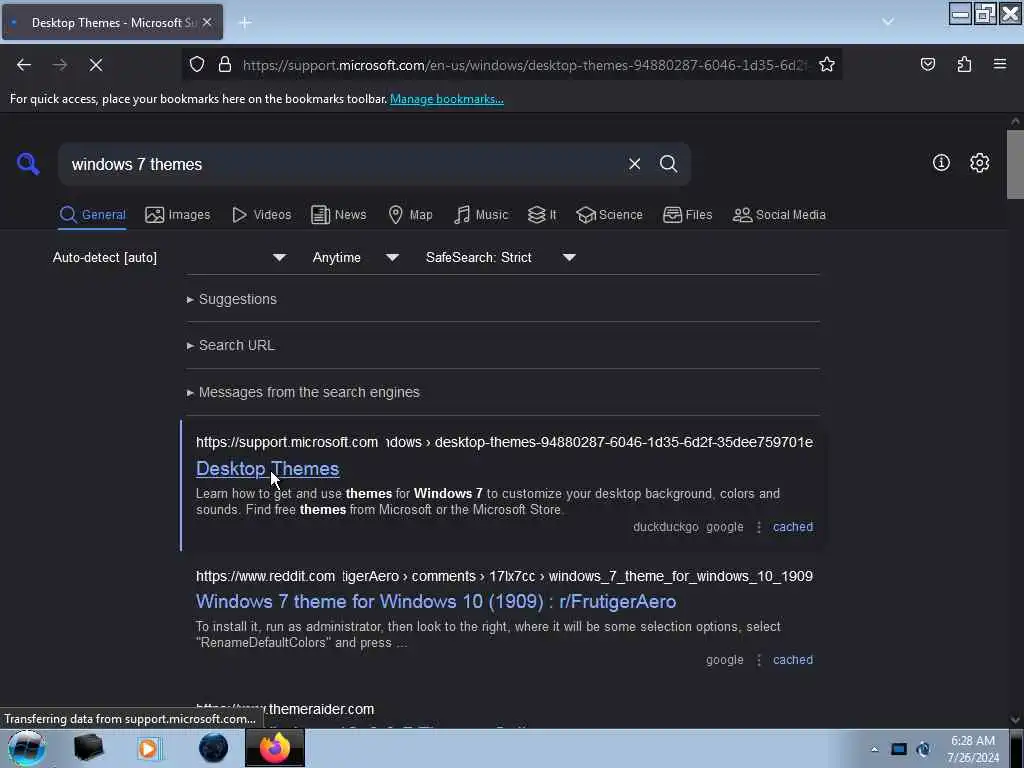Bookmark this page with the star
Image resolution: width=1024 pixels, height=768 pixels.
(827, 65)
